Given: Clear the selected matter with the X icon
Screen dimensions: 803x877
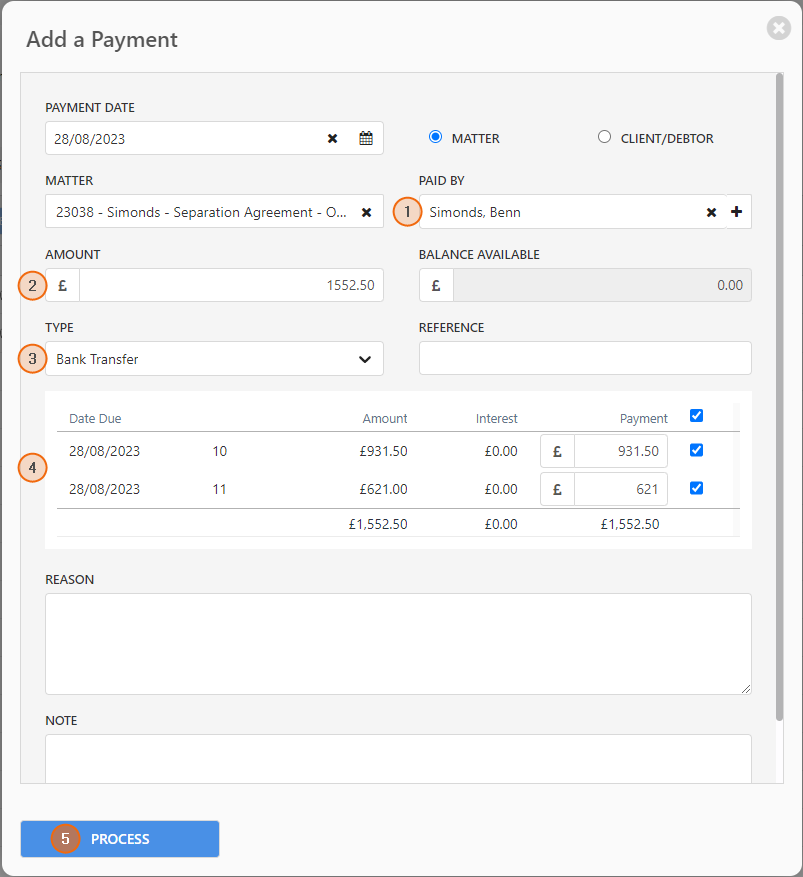Looking at the screenshot, I should (x=366, y=212).
